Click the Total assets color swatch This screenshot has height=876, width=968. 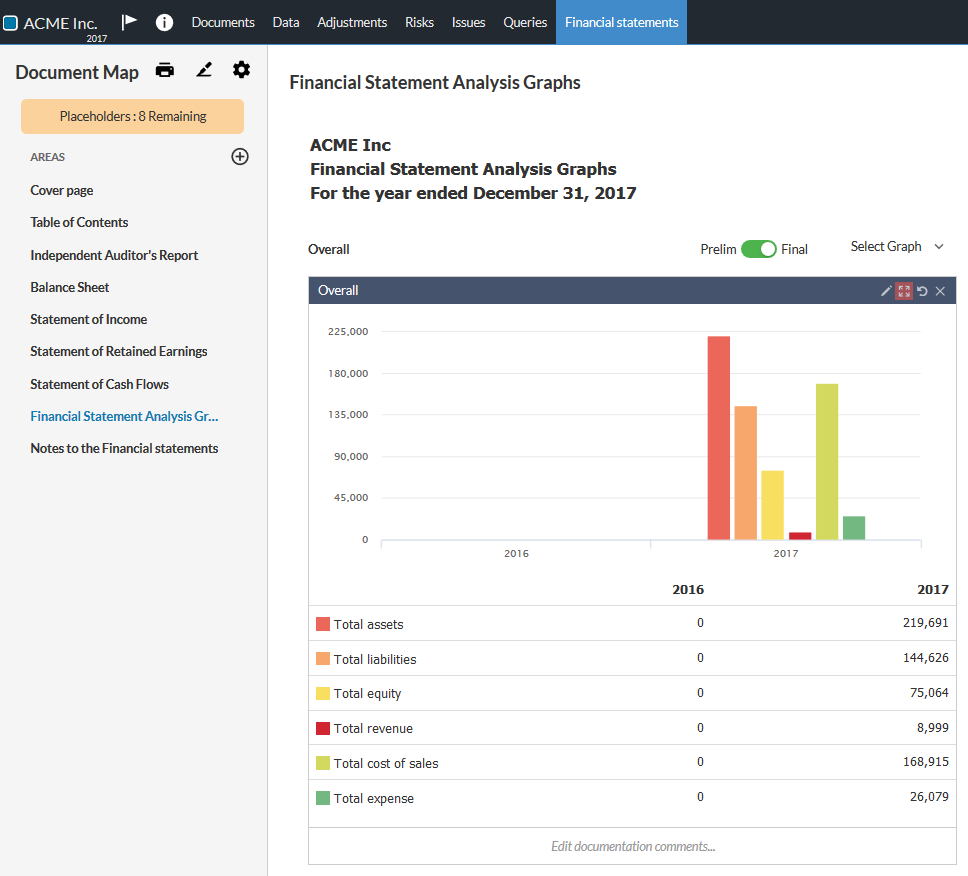click(323, 624)
